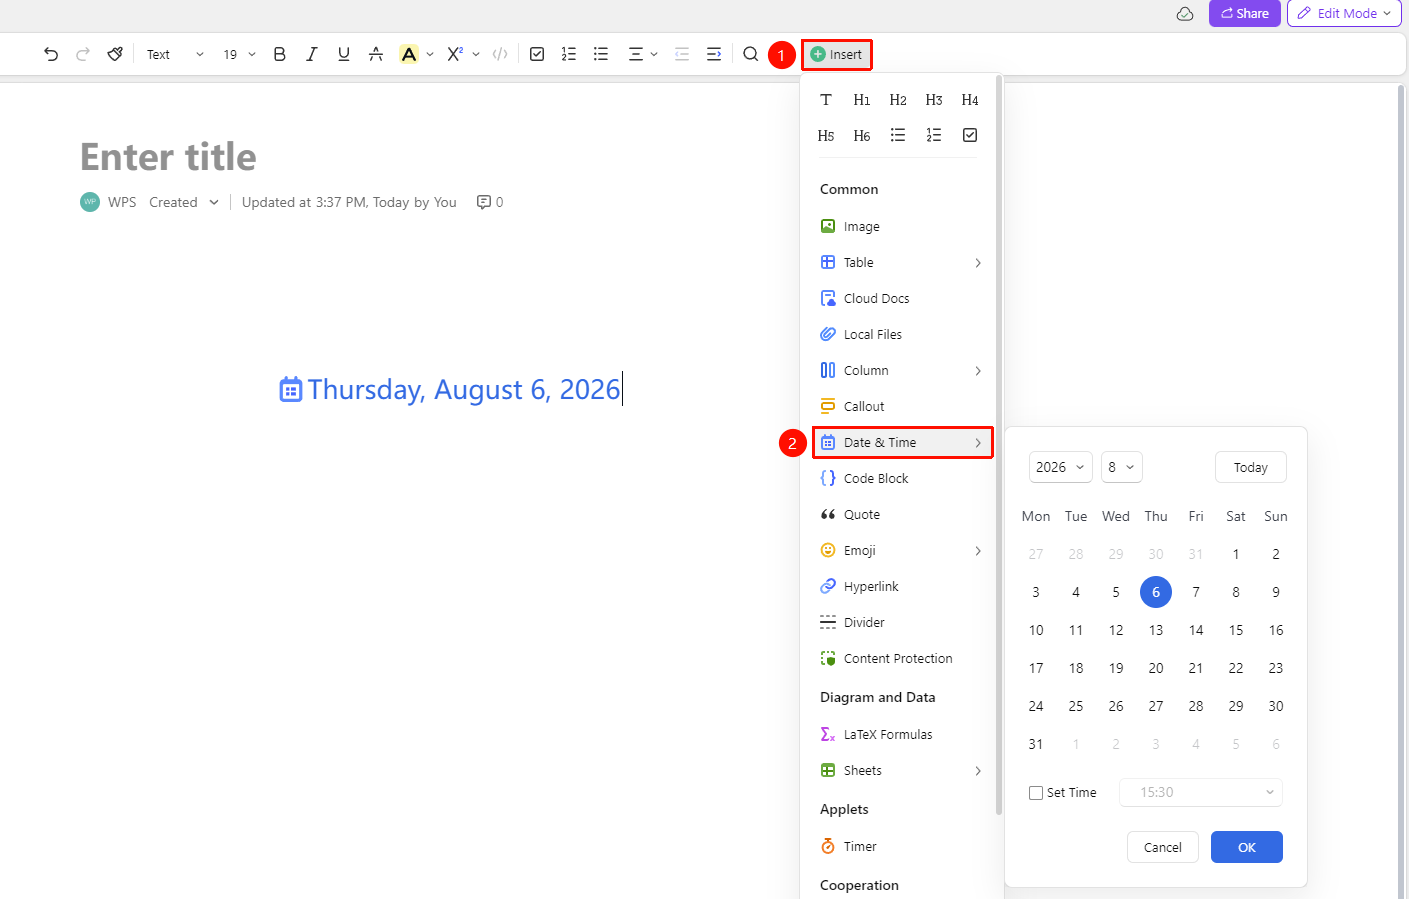Expand the Created sort dropdown

184,202
